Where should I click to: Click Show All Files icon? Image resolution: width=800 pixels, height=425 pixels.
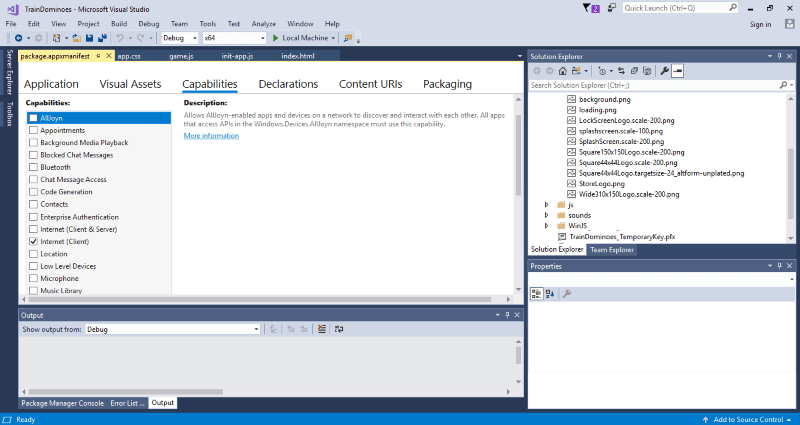(647, 71)
